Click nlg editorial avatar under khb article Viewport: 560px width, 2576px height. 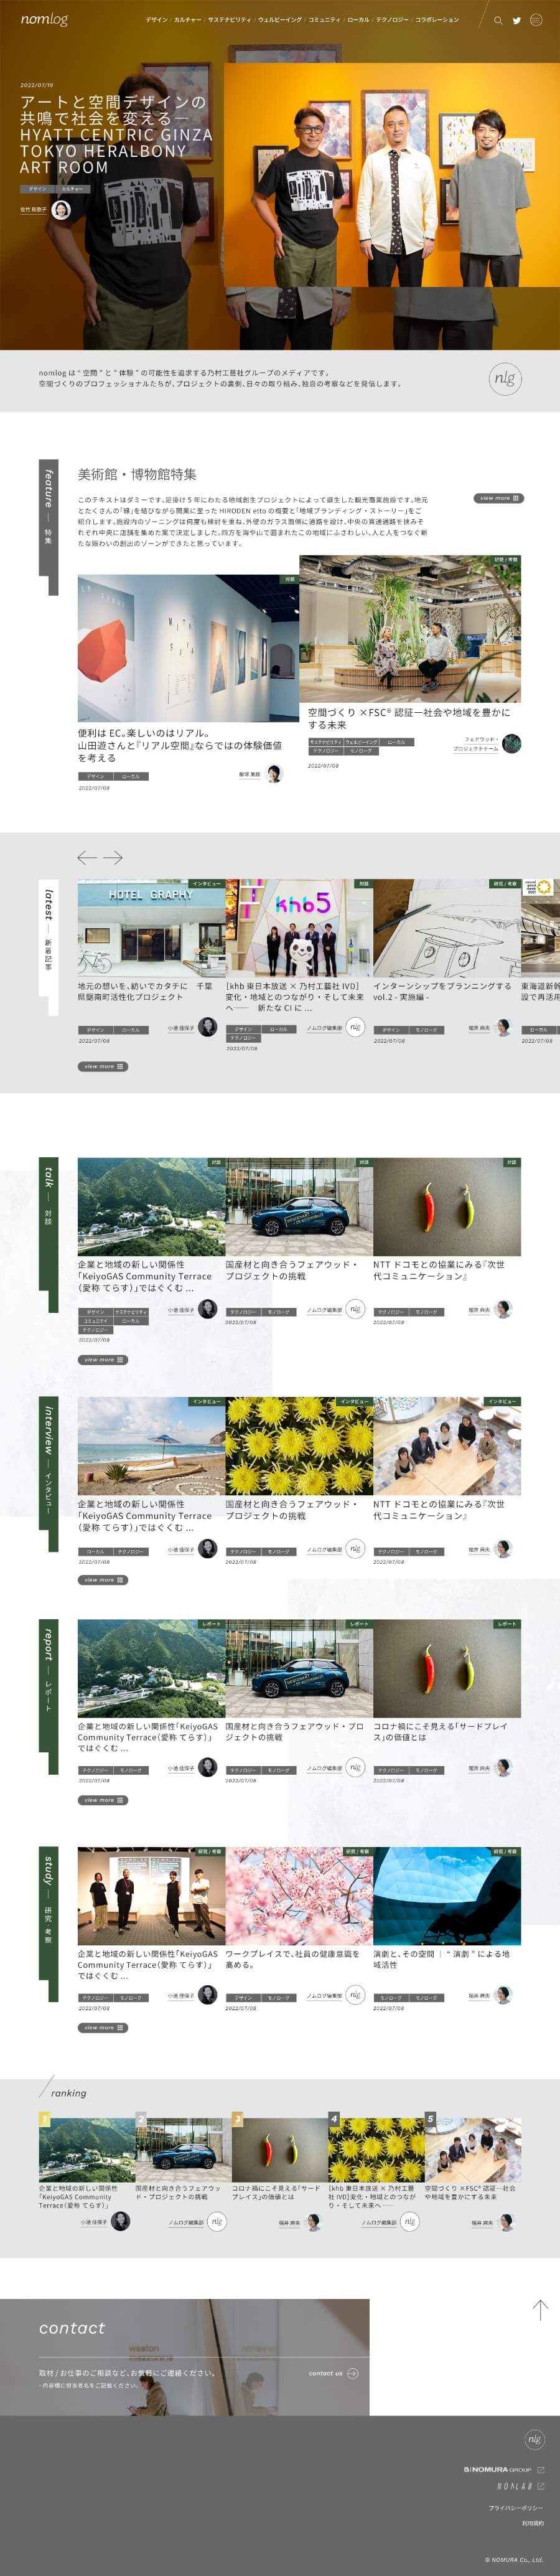[x=355, y=1027]
